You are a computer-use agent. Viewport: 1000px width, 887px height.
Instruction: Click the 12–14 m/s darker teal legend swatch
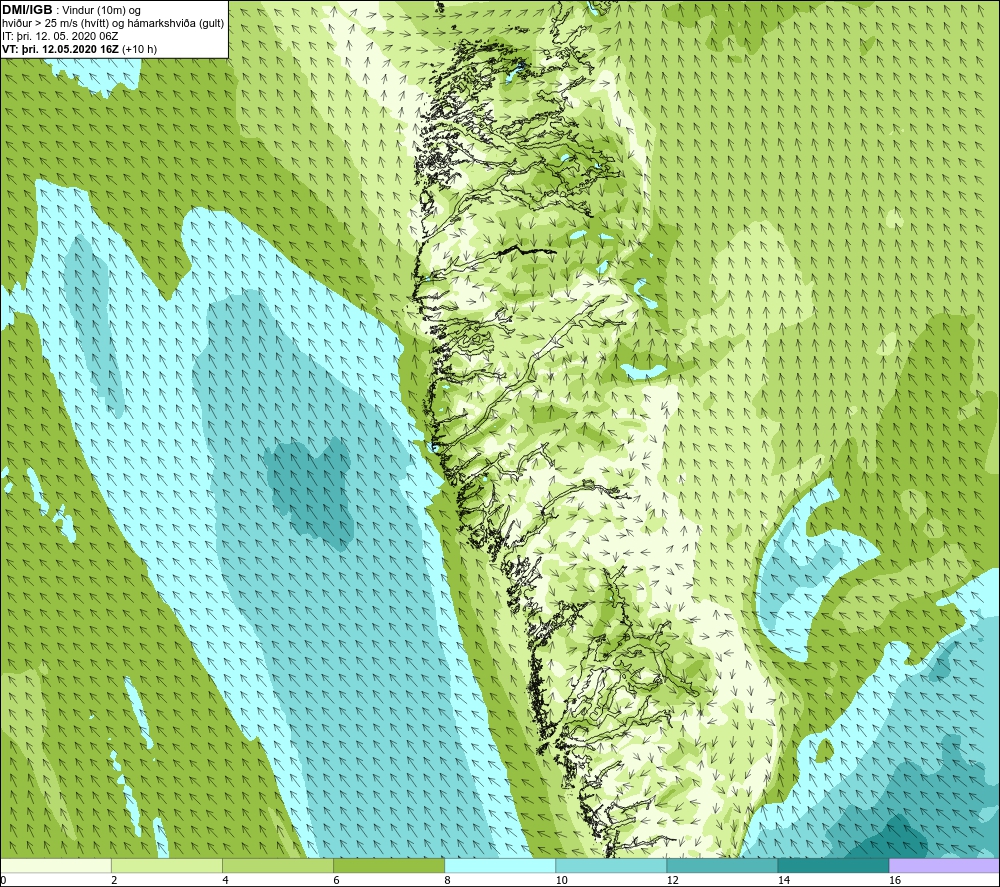coord(722,865)
